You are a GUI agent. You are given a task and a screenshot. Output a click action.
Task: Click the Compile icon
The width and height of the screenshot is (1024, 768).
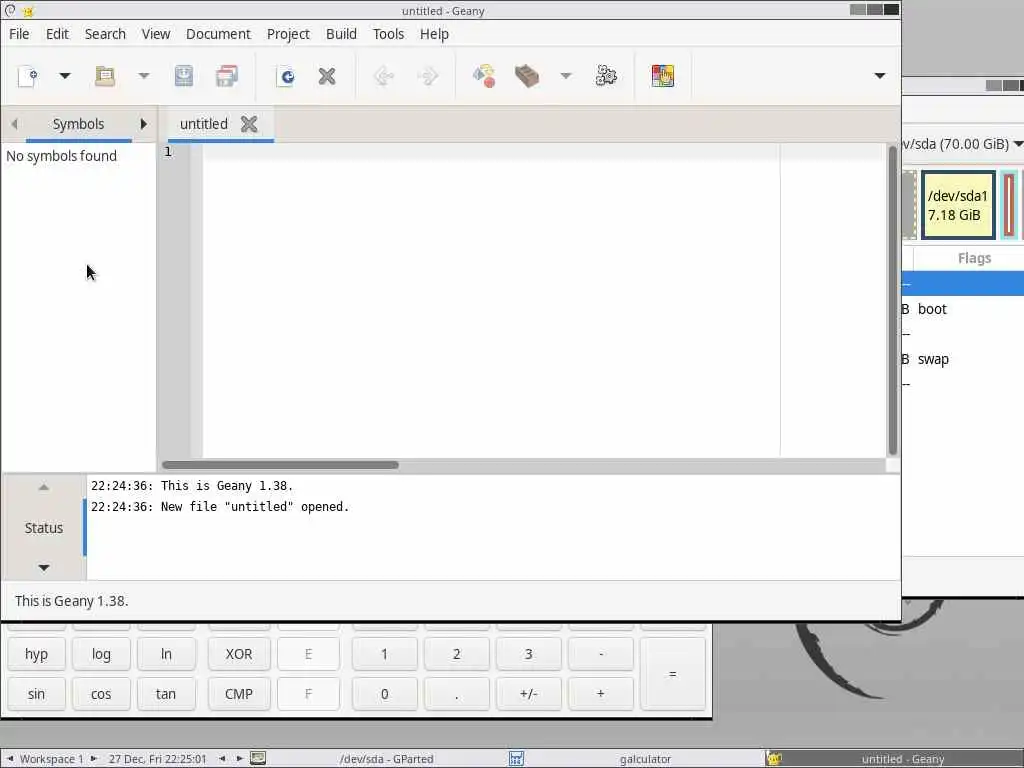point(484,76)
